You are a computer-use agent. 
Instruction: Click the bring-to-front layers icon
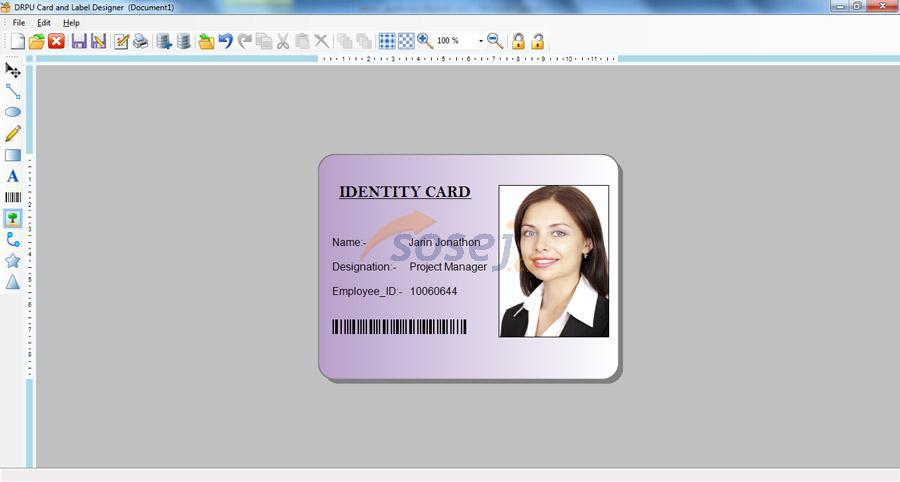345,41
